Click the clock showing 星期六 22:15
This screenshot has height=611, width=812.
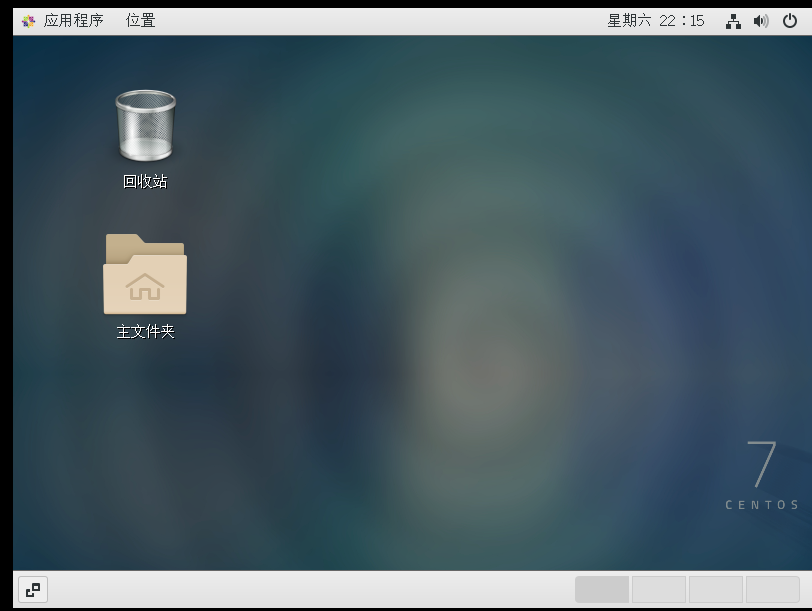pos(656,21)
